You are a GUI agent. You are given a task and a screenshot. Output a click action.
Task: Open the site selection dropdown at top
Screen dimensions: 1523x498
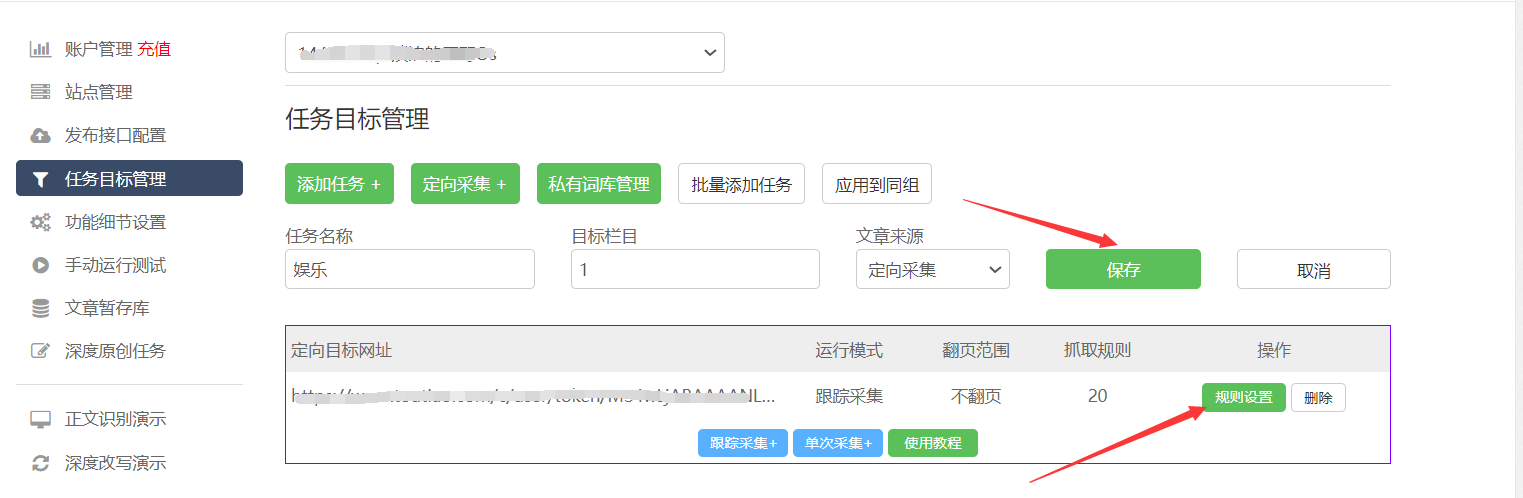click(504, 53)
